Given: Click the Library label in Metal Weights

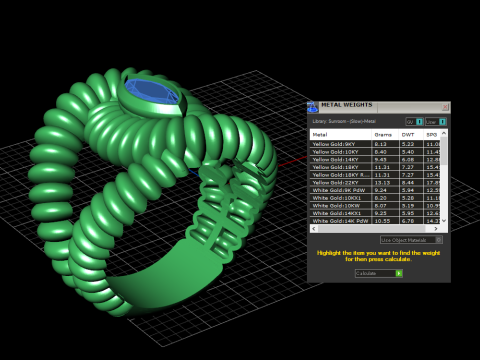Looking at the screenshot, I should (x=344, y=121).
